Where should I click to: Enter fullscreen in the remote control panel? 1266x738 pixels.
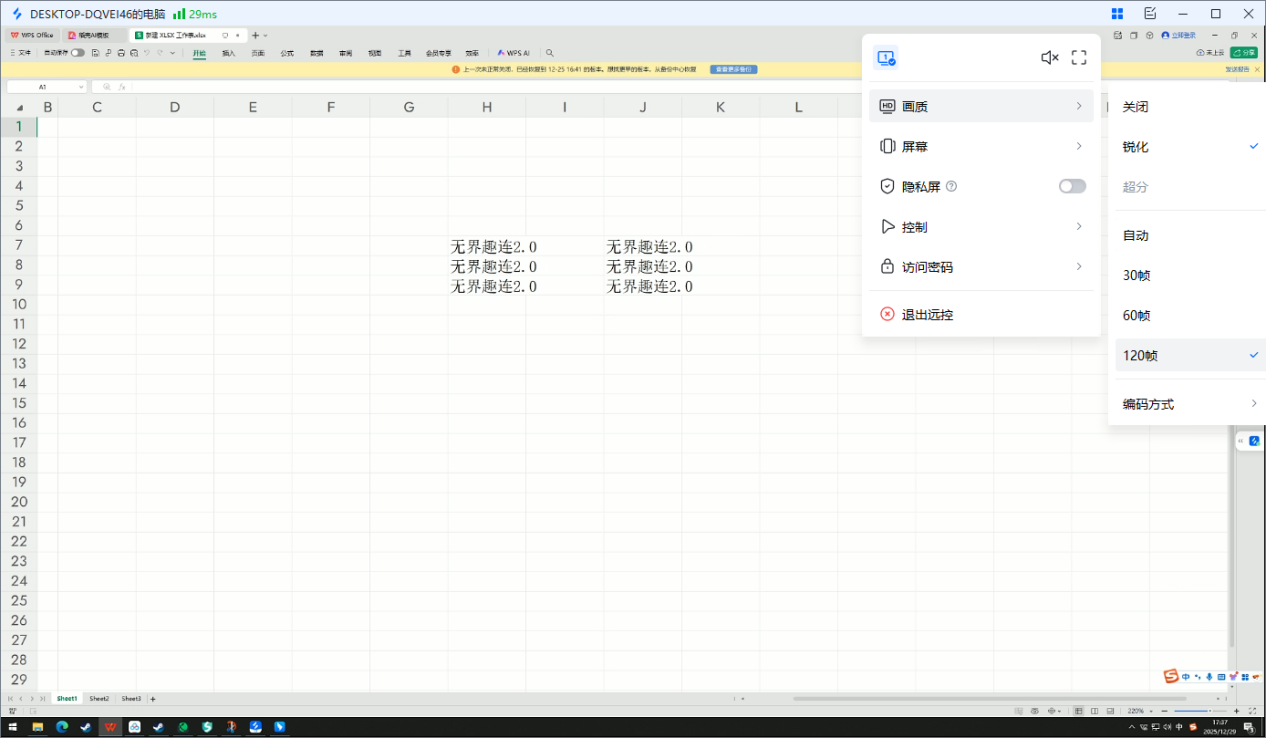pyautogui.click(x=1078, y=57)
